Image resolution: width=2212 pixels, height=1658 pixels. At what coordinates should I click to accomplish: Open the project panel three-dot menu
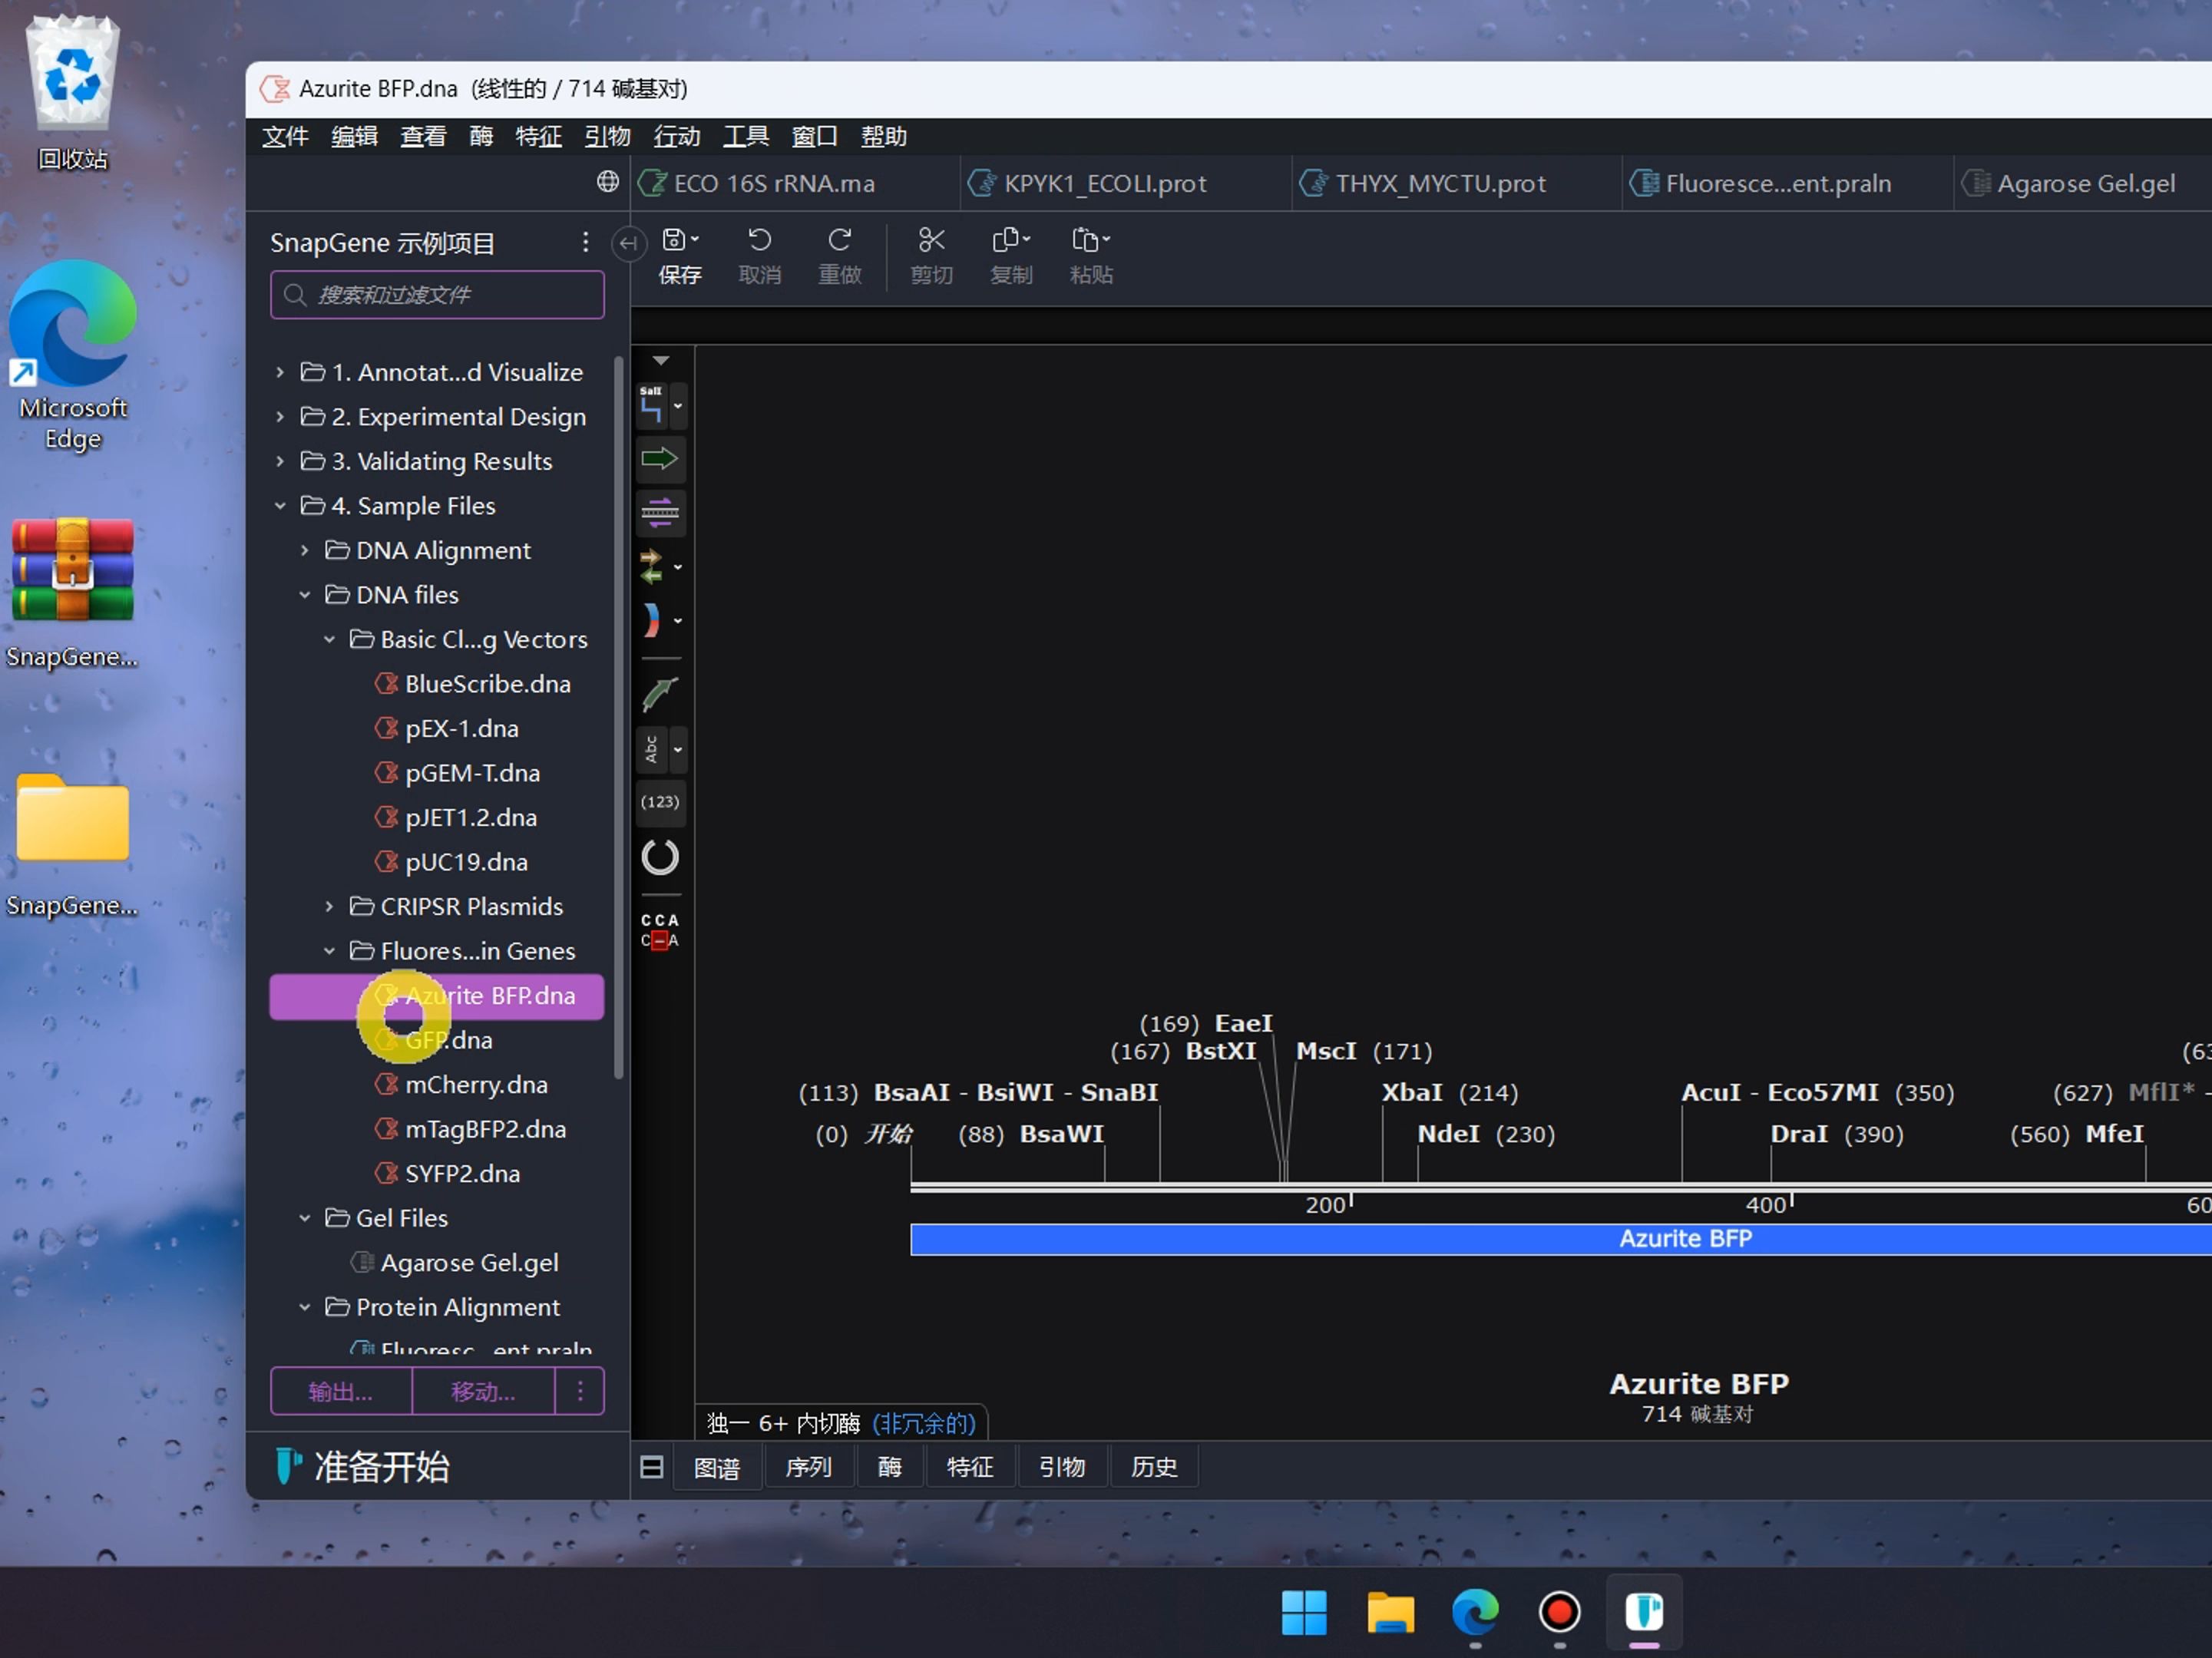[585, 242]
